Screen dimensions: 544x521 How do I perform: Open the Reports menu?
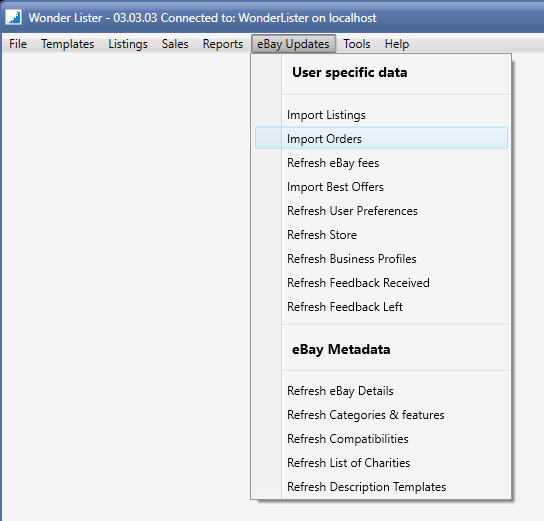click(223, 44)
